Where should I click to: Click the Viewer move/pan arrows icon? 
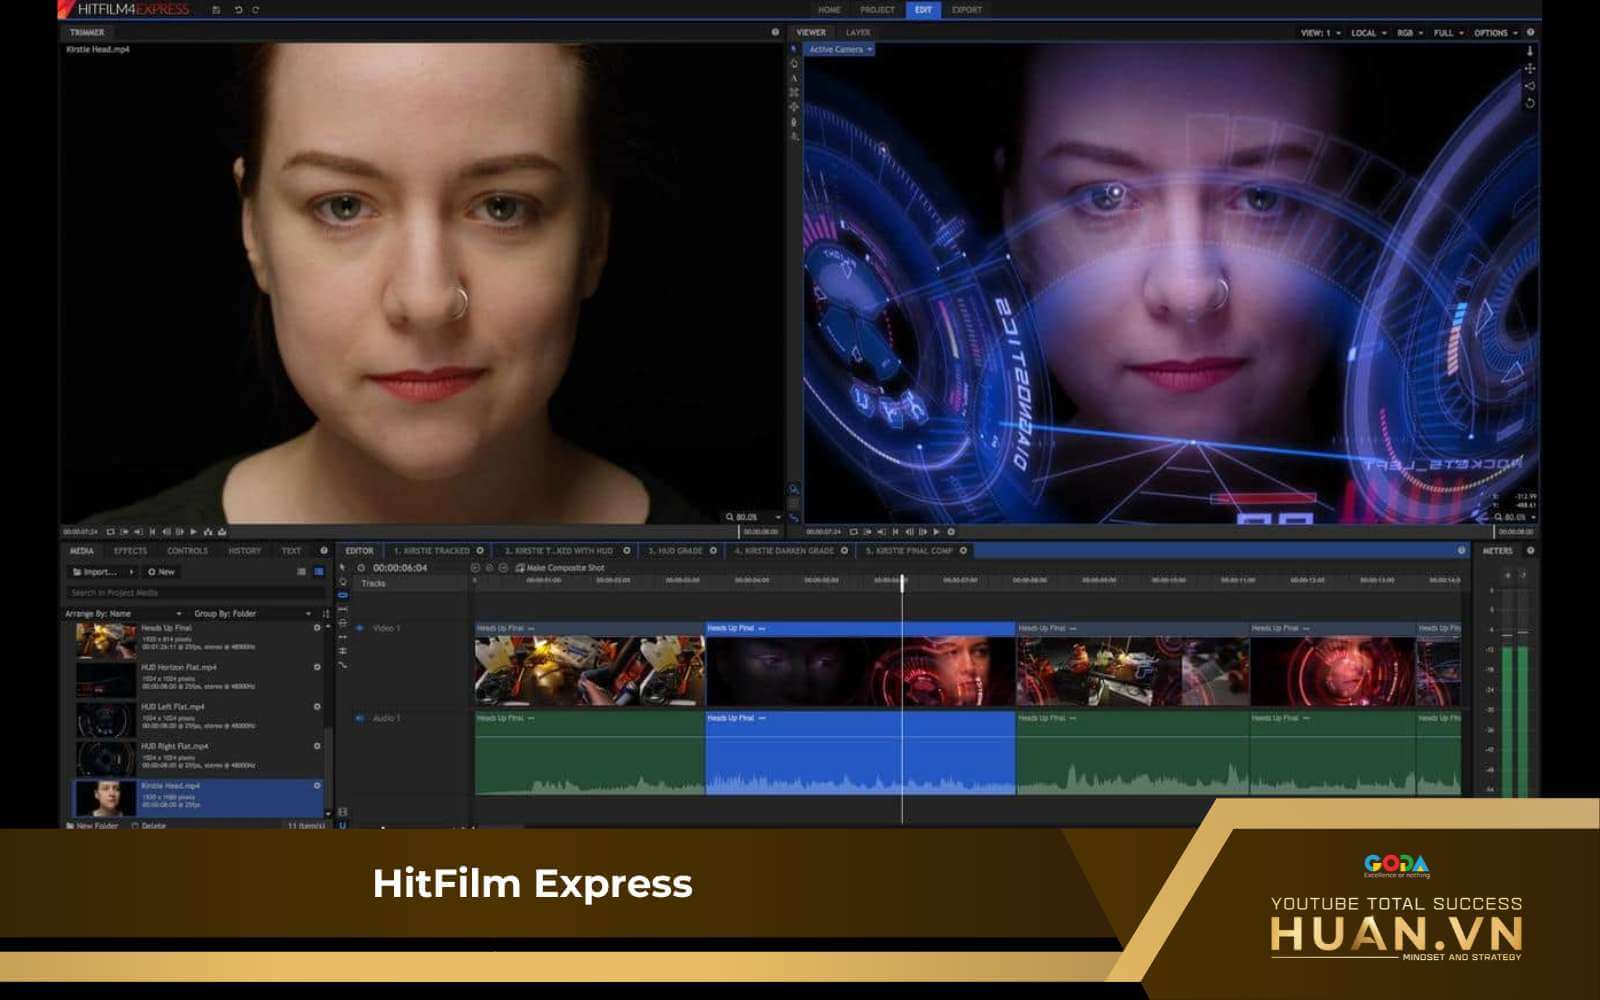click(x=1529, y=68)
